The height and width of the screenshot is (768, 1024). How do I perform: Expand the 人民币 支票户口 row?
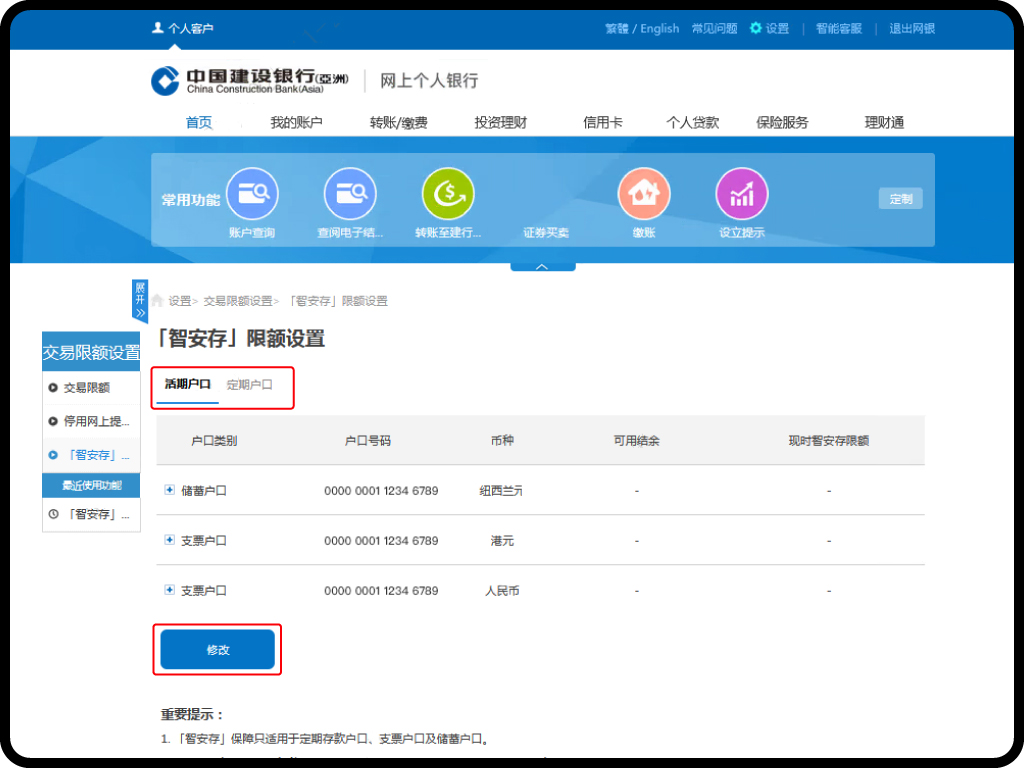pyautogui.click(x=170, y=590)
